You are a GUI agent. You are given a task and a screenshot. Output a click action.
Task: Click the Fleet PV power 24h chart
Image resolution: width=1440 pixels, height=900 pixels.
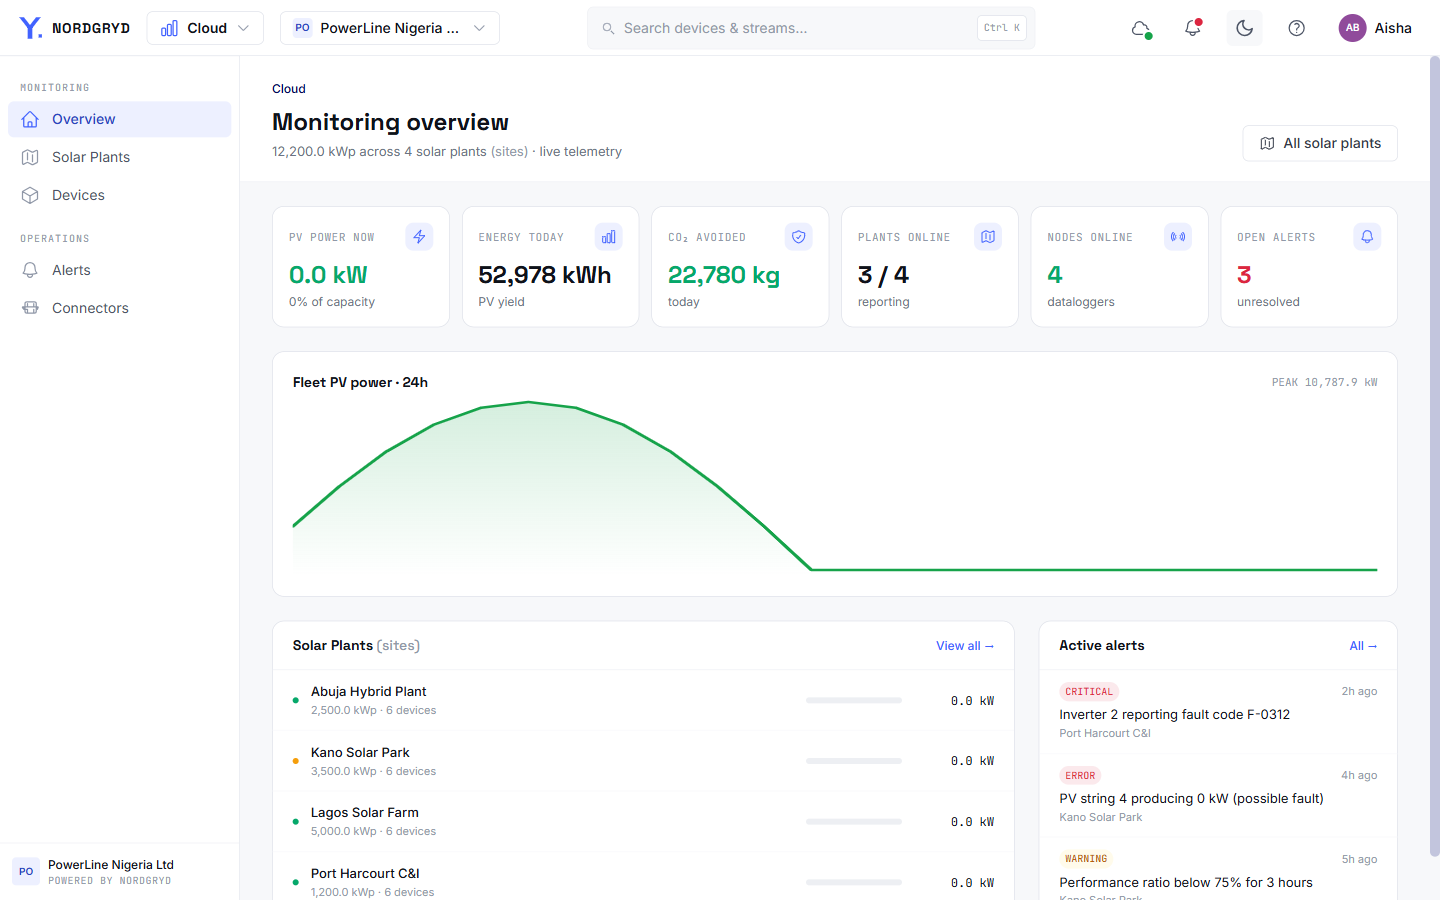point(835,485)
